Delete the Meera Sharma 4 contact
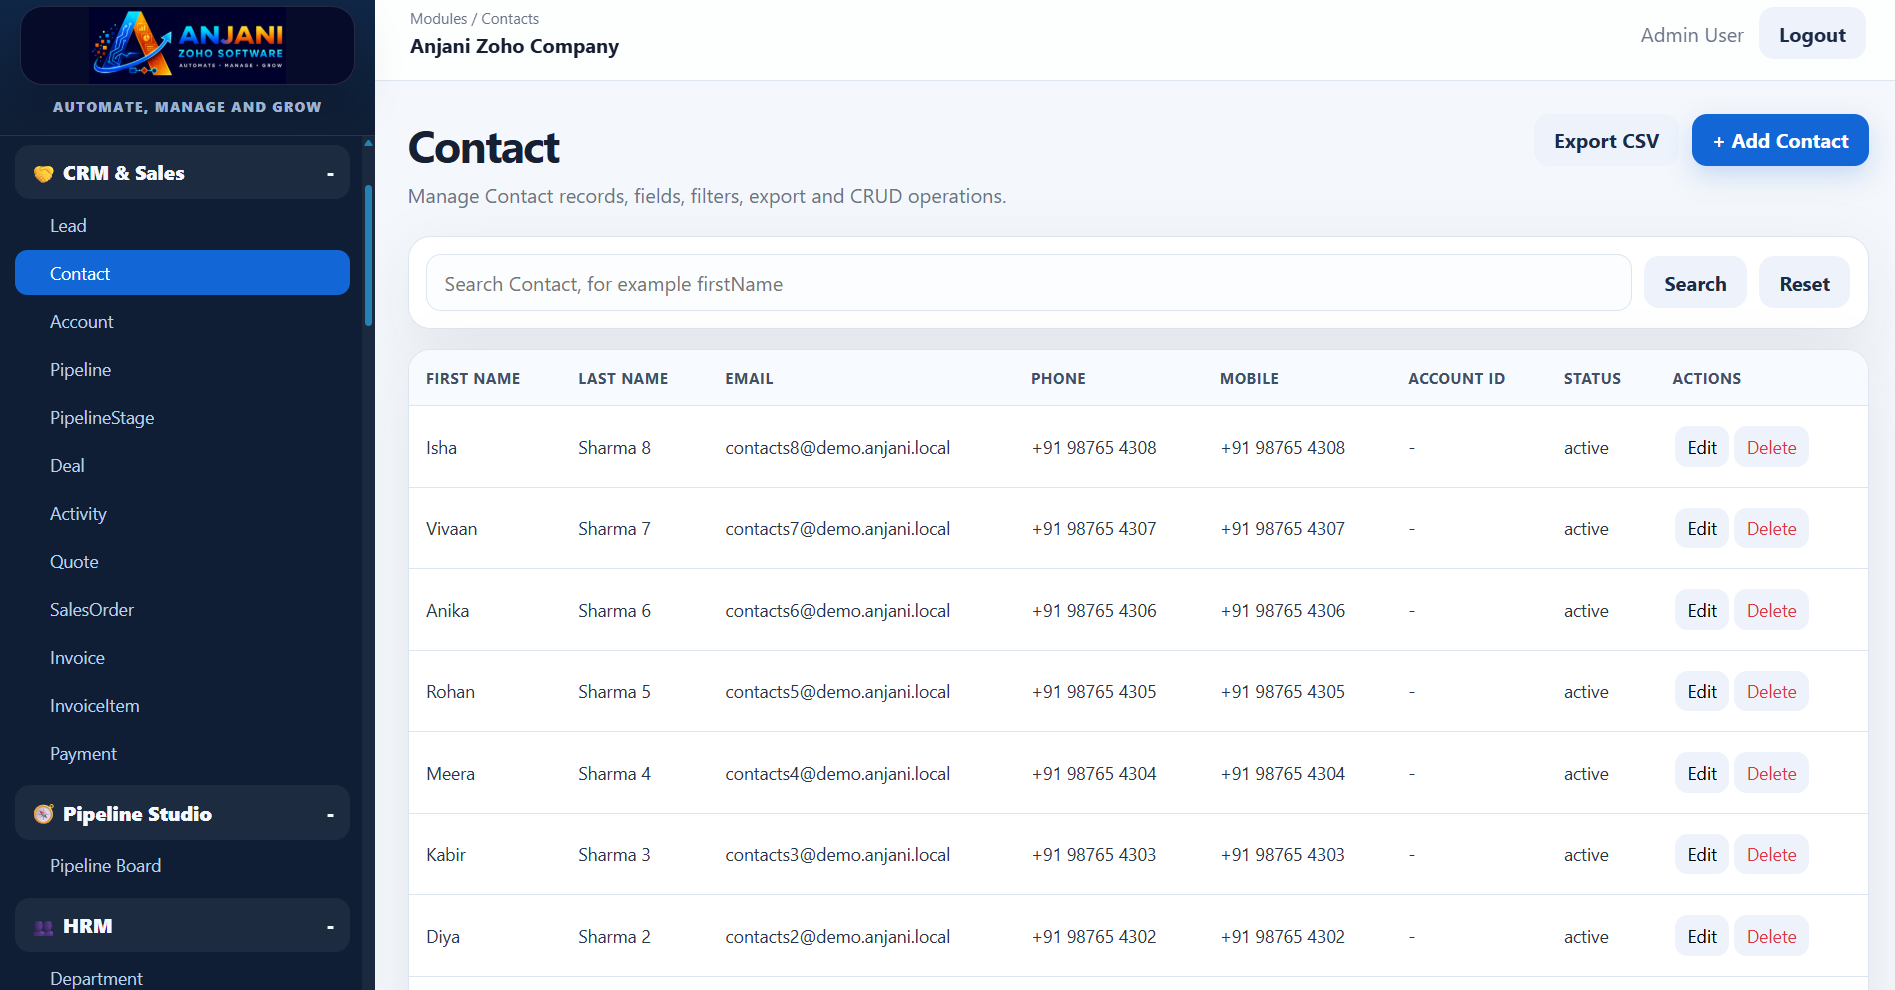 [x=1771, y=774]
